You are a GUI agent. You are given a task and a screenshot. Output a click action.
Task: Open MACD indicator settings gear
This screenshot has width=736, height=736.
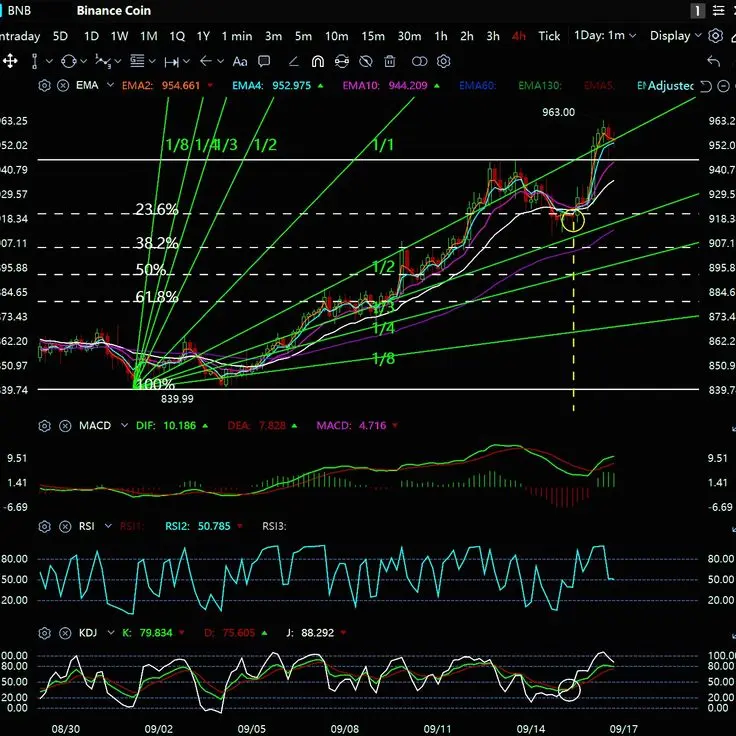point(44,426)
